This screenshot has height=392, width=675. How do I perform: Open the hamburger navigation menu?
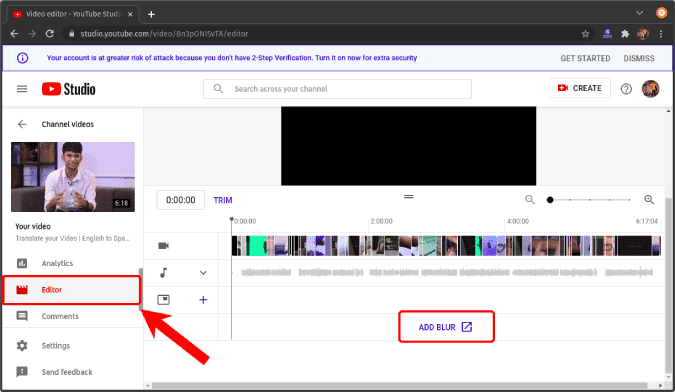click(x=22, y=89)
